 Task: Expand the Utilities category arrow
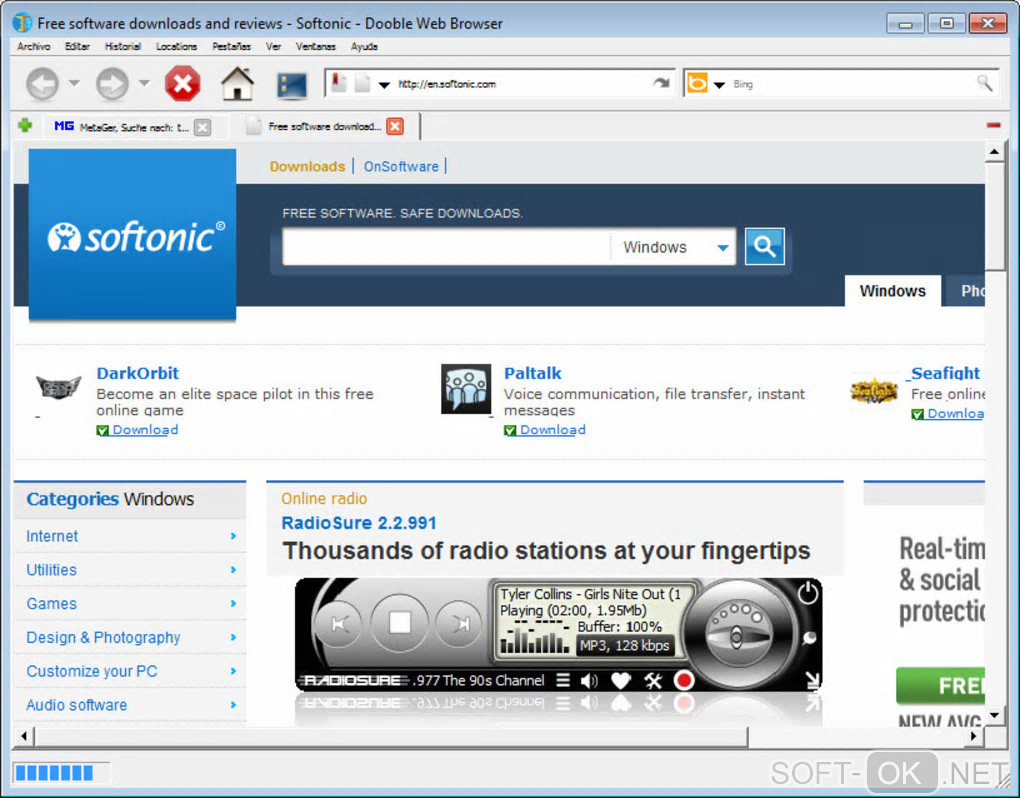point(234,570)
